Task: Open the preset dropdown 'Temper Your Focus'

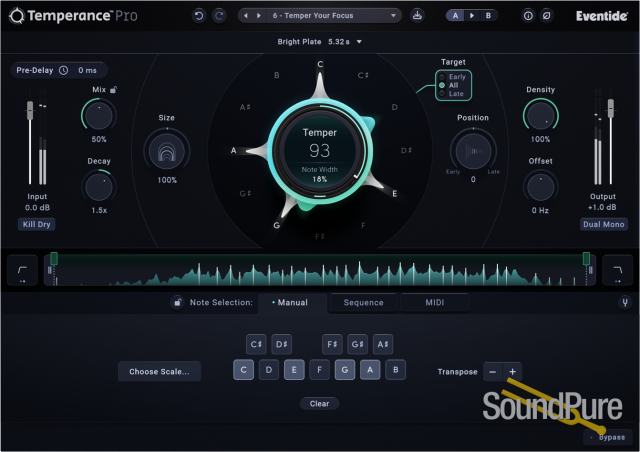Action: (x=333, y=16)
